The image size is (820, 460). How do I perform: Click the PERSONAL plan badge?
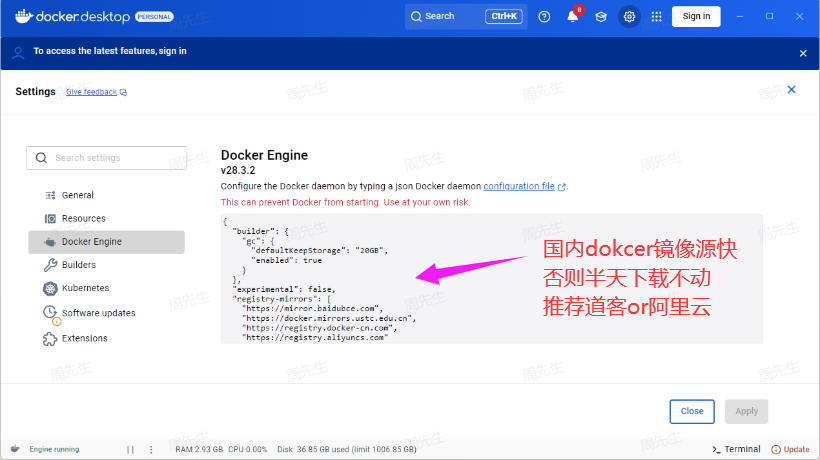click(x=154, y=17)
